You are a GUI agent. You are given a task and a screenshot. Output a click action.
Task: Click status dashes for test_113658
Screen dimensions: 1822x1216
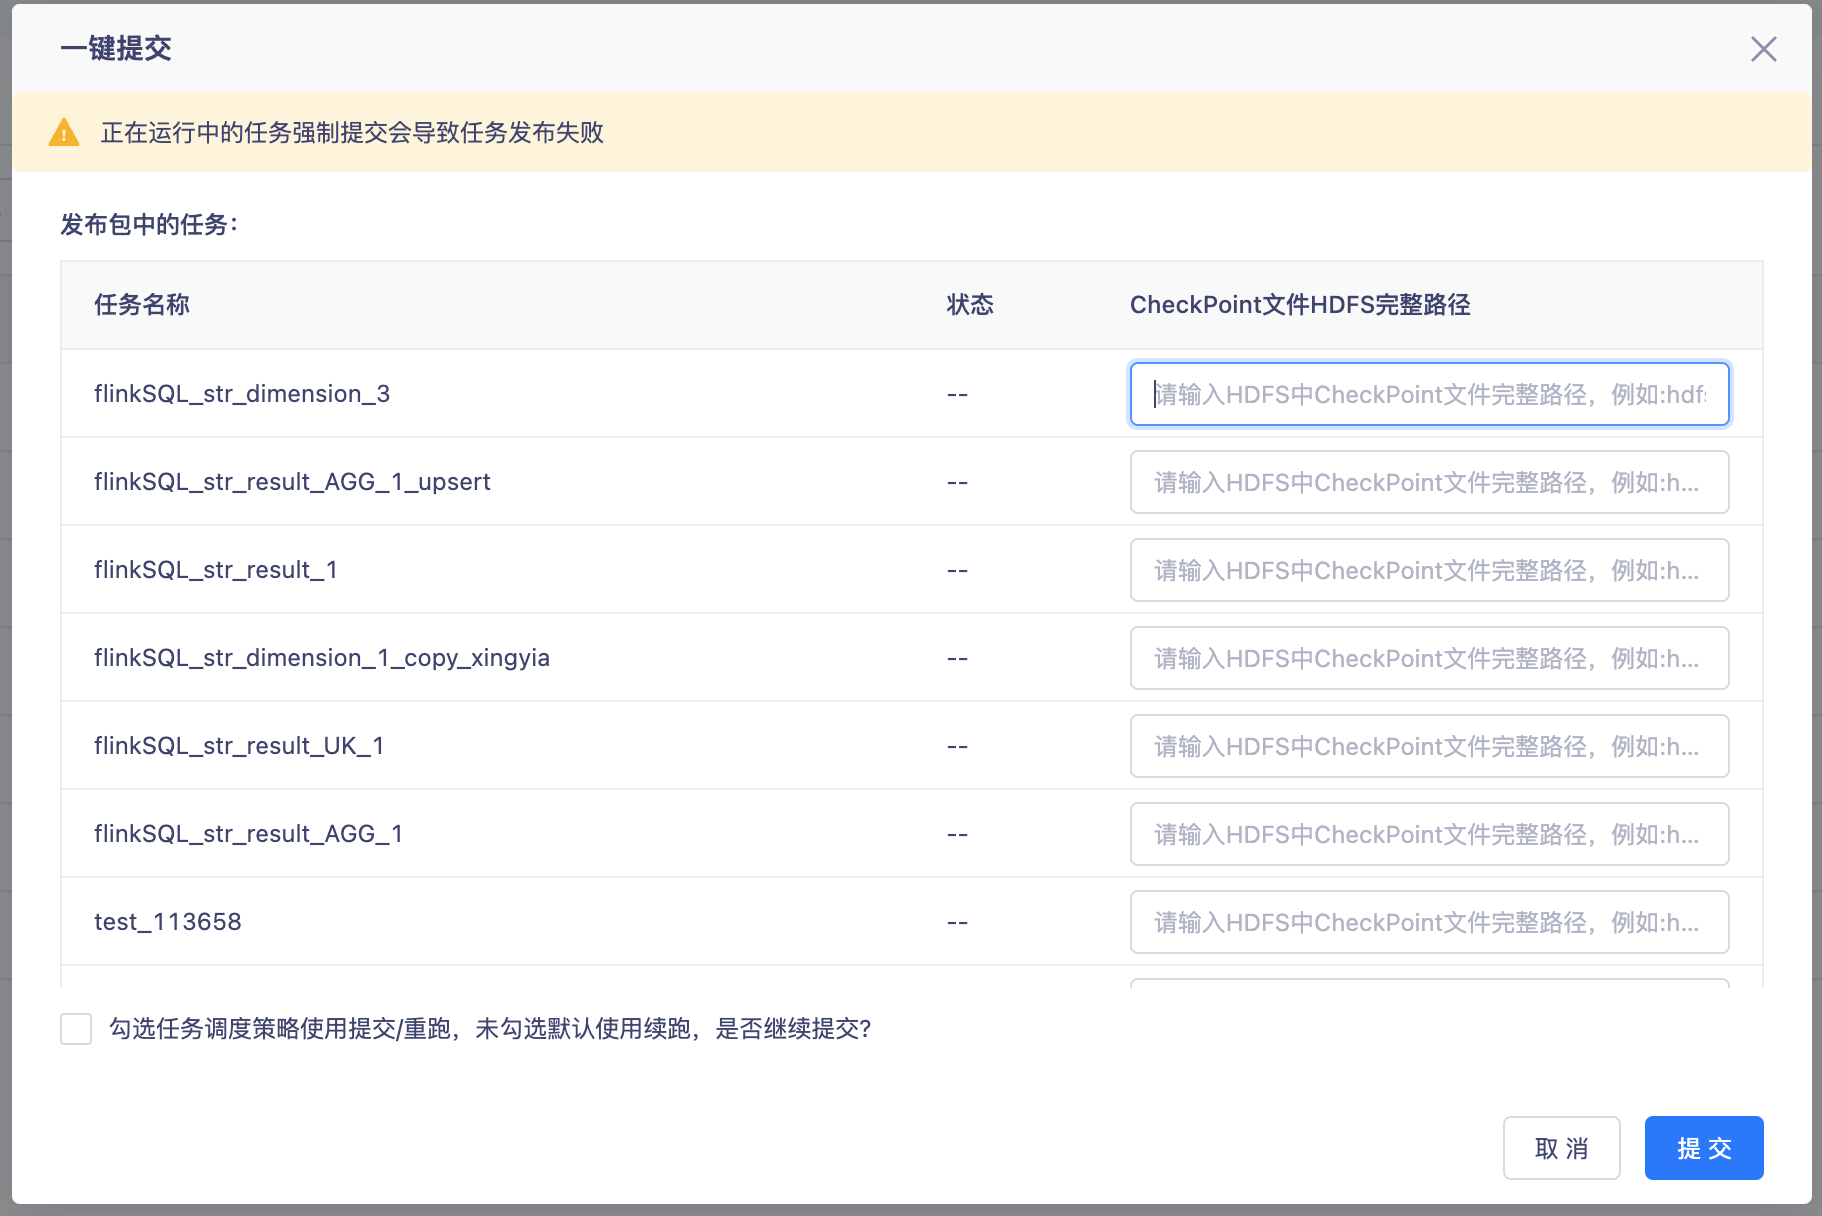coord(957,923)
